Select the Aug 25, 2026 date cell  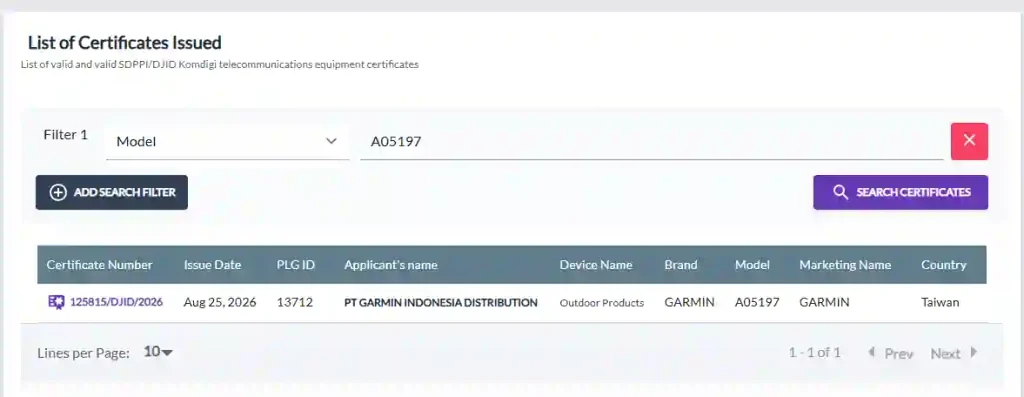click(220, 302)
